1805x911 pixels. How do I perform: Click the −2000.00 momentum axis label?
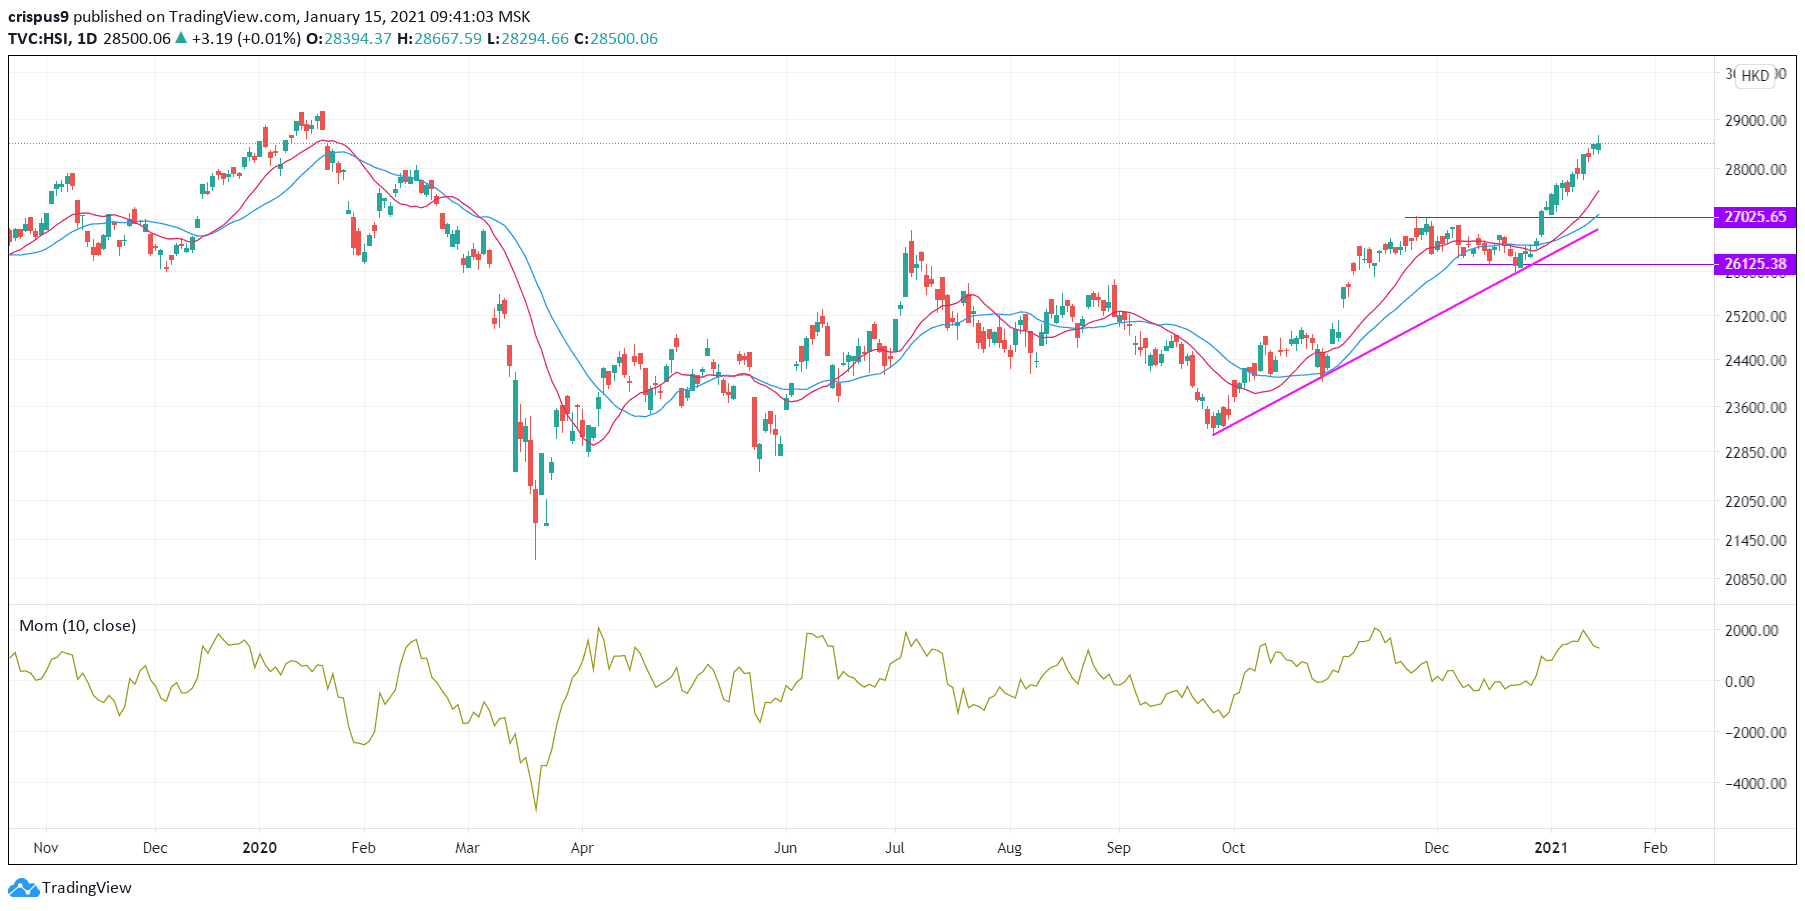(x=1756, y=733)
